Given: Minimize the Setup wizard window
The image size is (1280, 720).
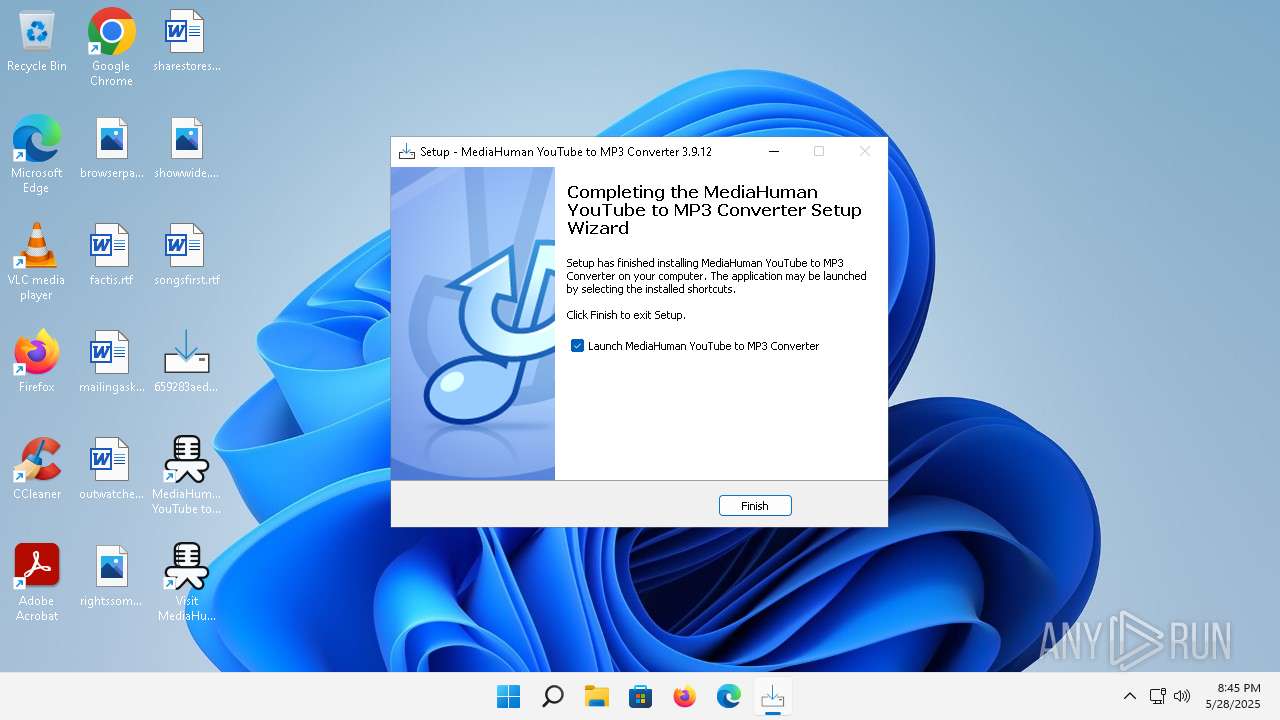Looking at the screenshot, I should 774,152.
